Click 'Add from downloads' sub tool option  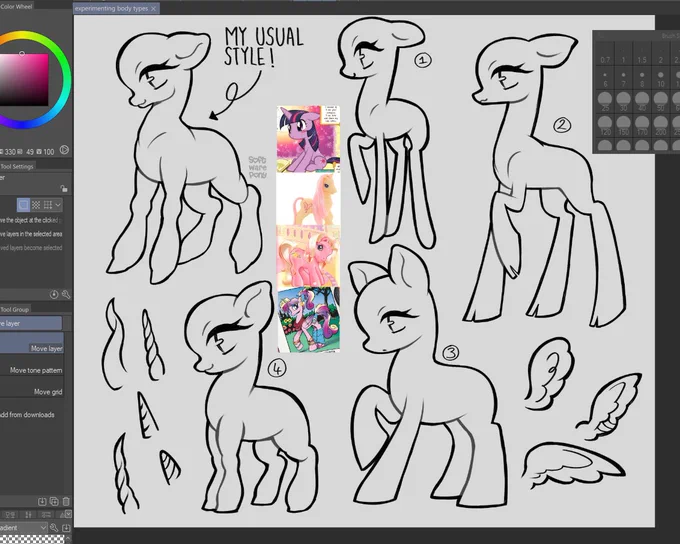pyautogui.click(x=27, y=415)
